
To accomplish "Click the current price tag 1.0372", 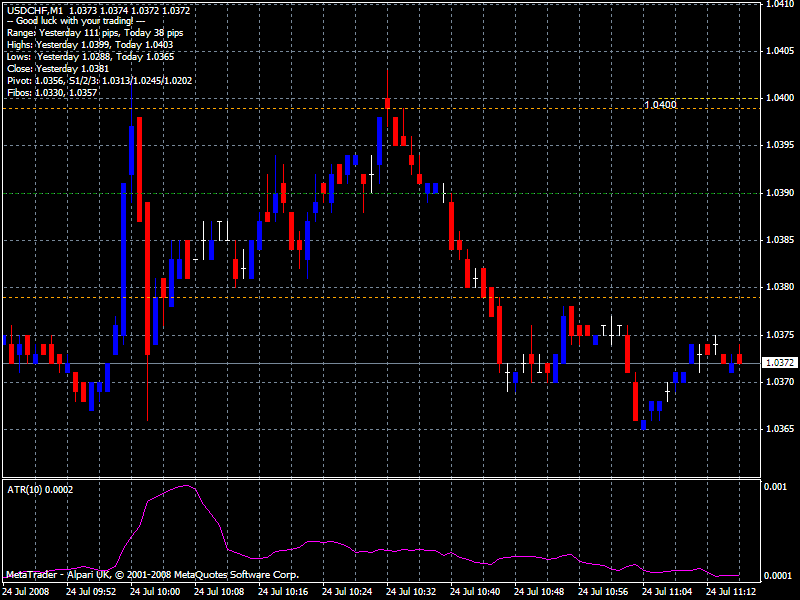I will click(x=778, y=363).
